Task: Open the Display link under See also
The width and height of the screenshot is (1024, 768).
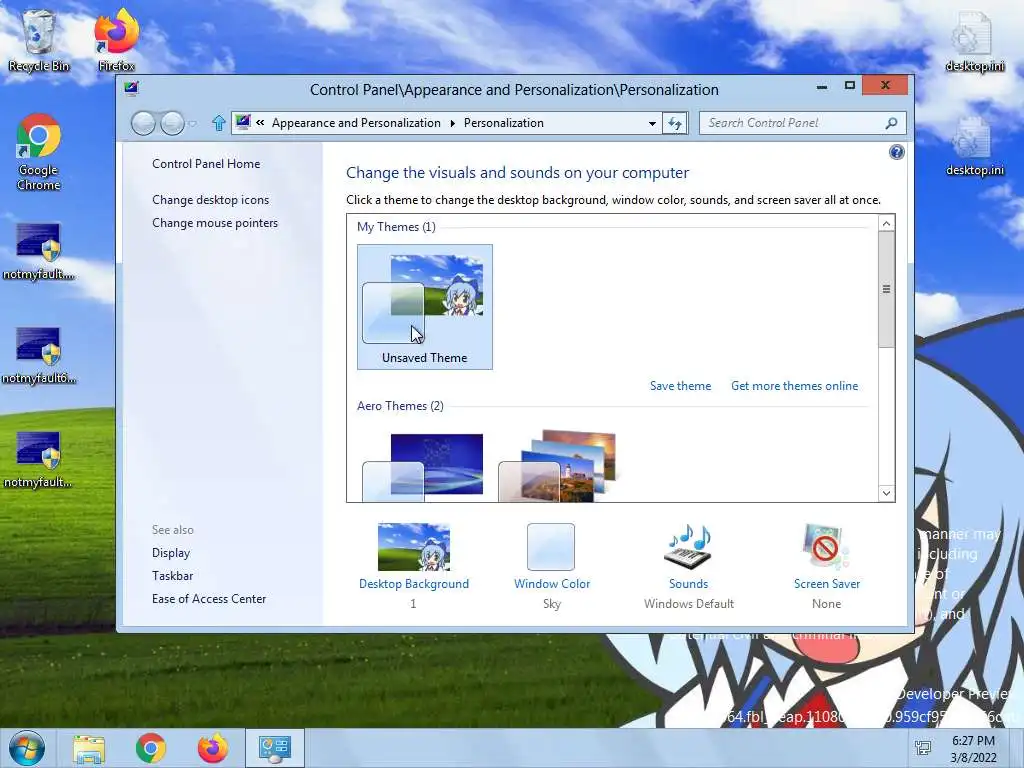Action: [171, 553]
